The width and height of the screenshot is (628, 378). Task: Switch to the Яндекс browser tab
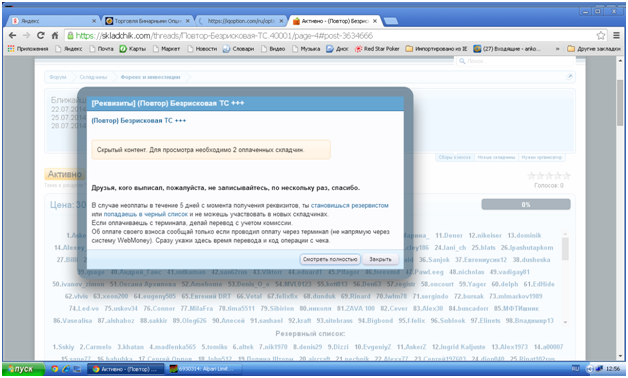tap(54, 21)
